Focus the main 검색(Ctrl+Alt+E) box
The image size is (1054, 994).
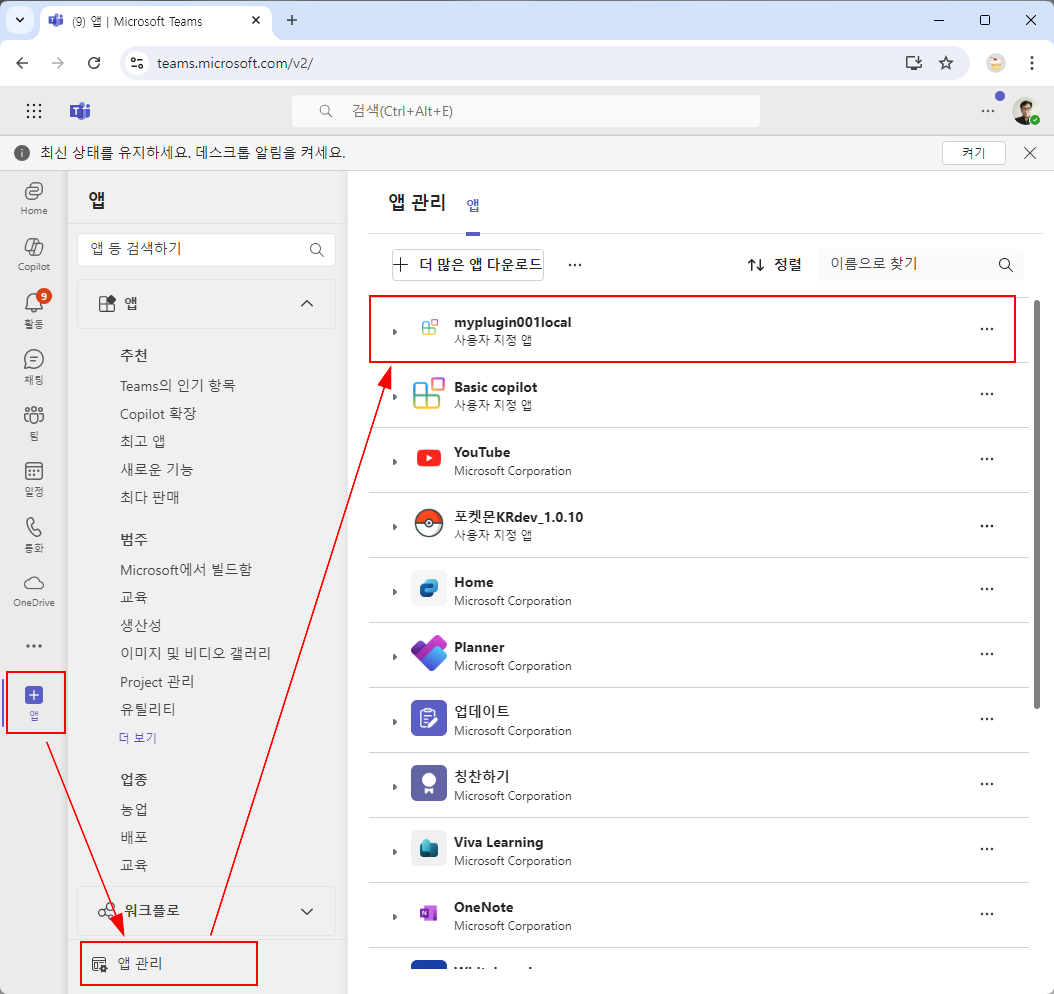click(526, 111)
